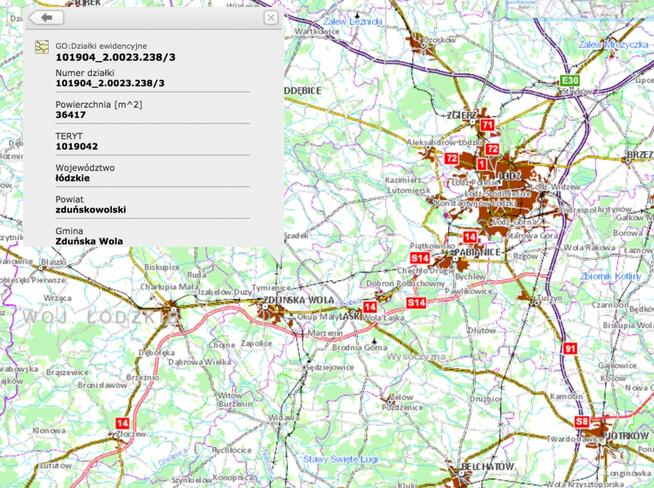
Task: Click the Klonowa village label
Action: pos(49,430)
